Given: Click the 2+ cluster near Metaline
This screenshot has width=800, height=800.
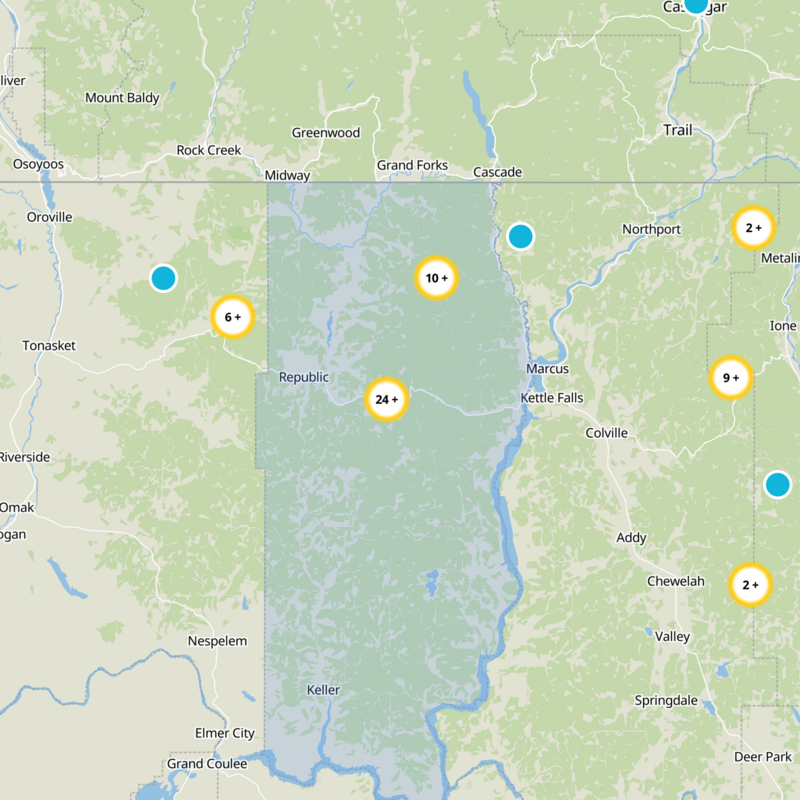Looking at the screenshot, I should pos(751,227).
